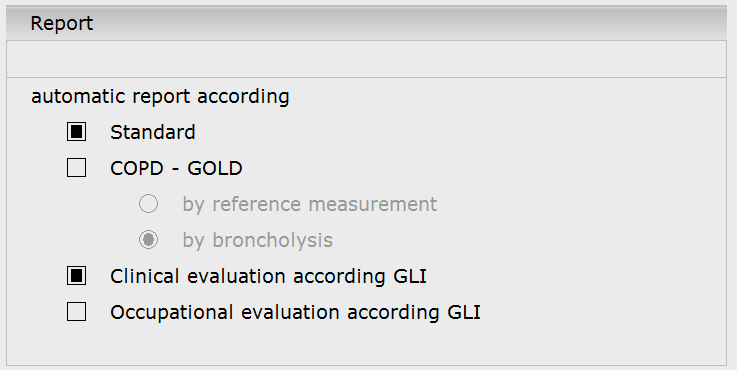Click the automatic report according heading
The width and height of the screenshot is (737, 370).
click(160, 96)
